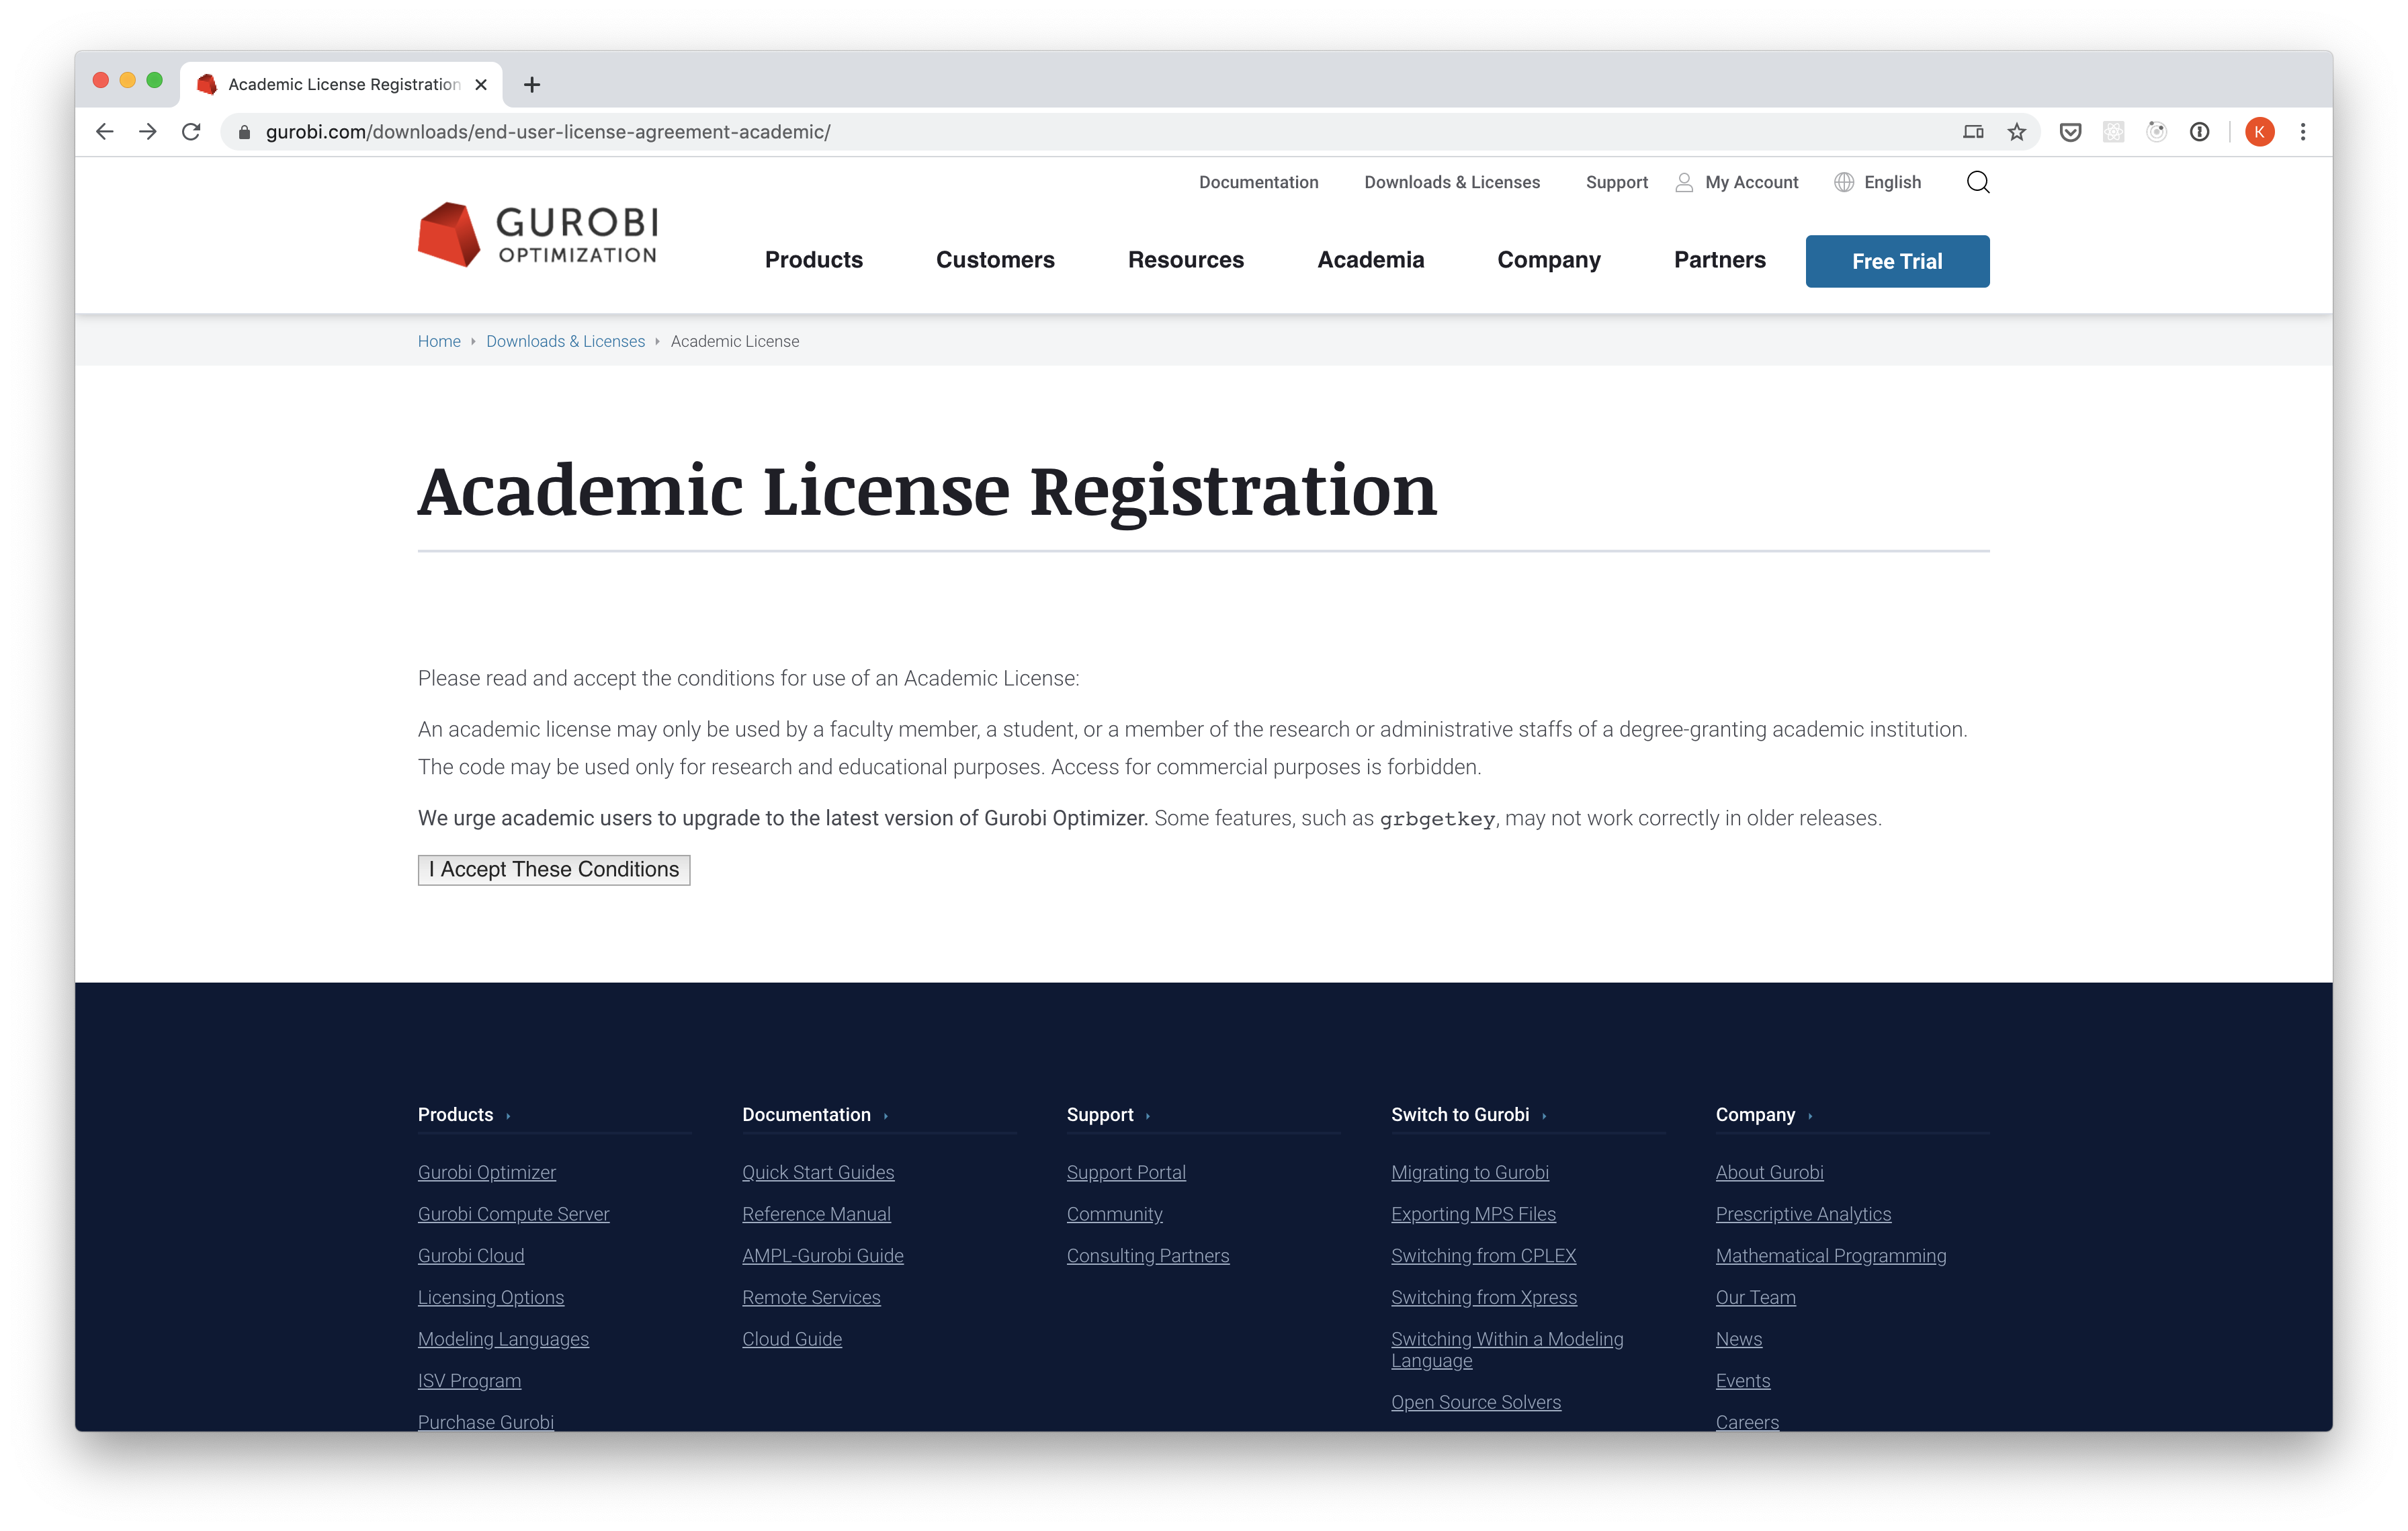The height and width of the screenshot is (1531, 2408).
Task: Open the Products navigation menu
Action: click(x=813, y=260)
